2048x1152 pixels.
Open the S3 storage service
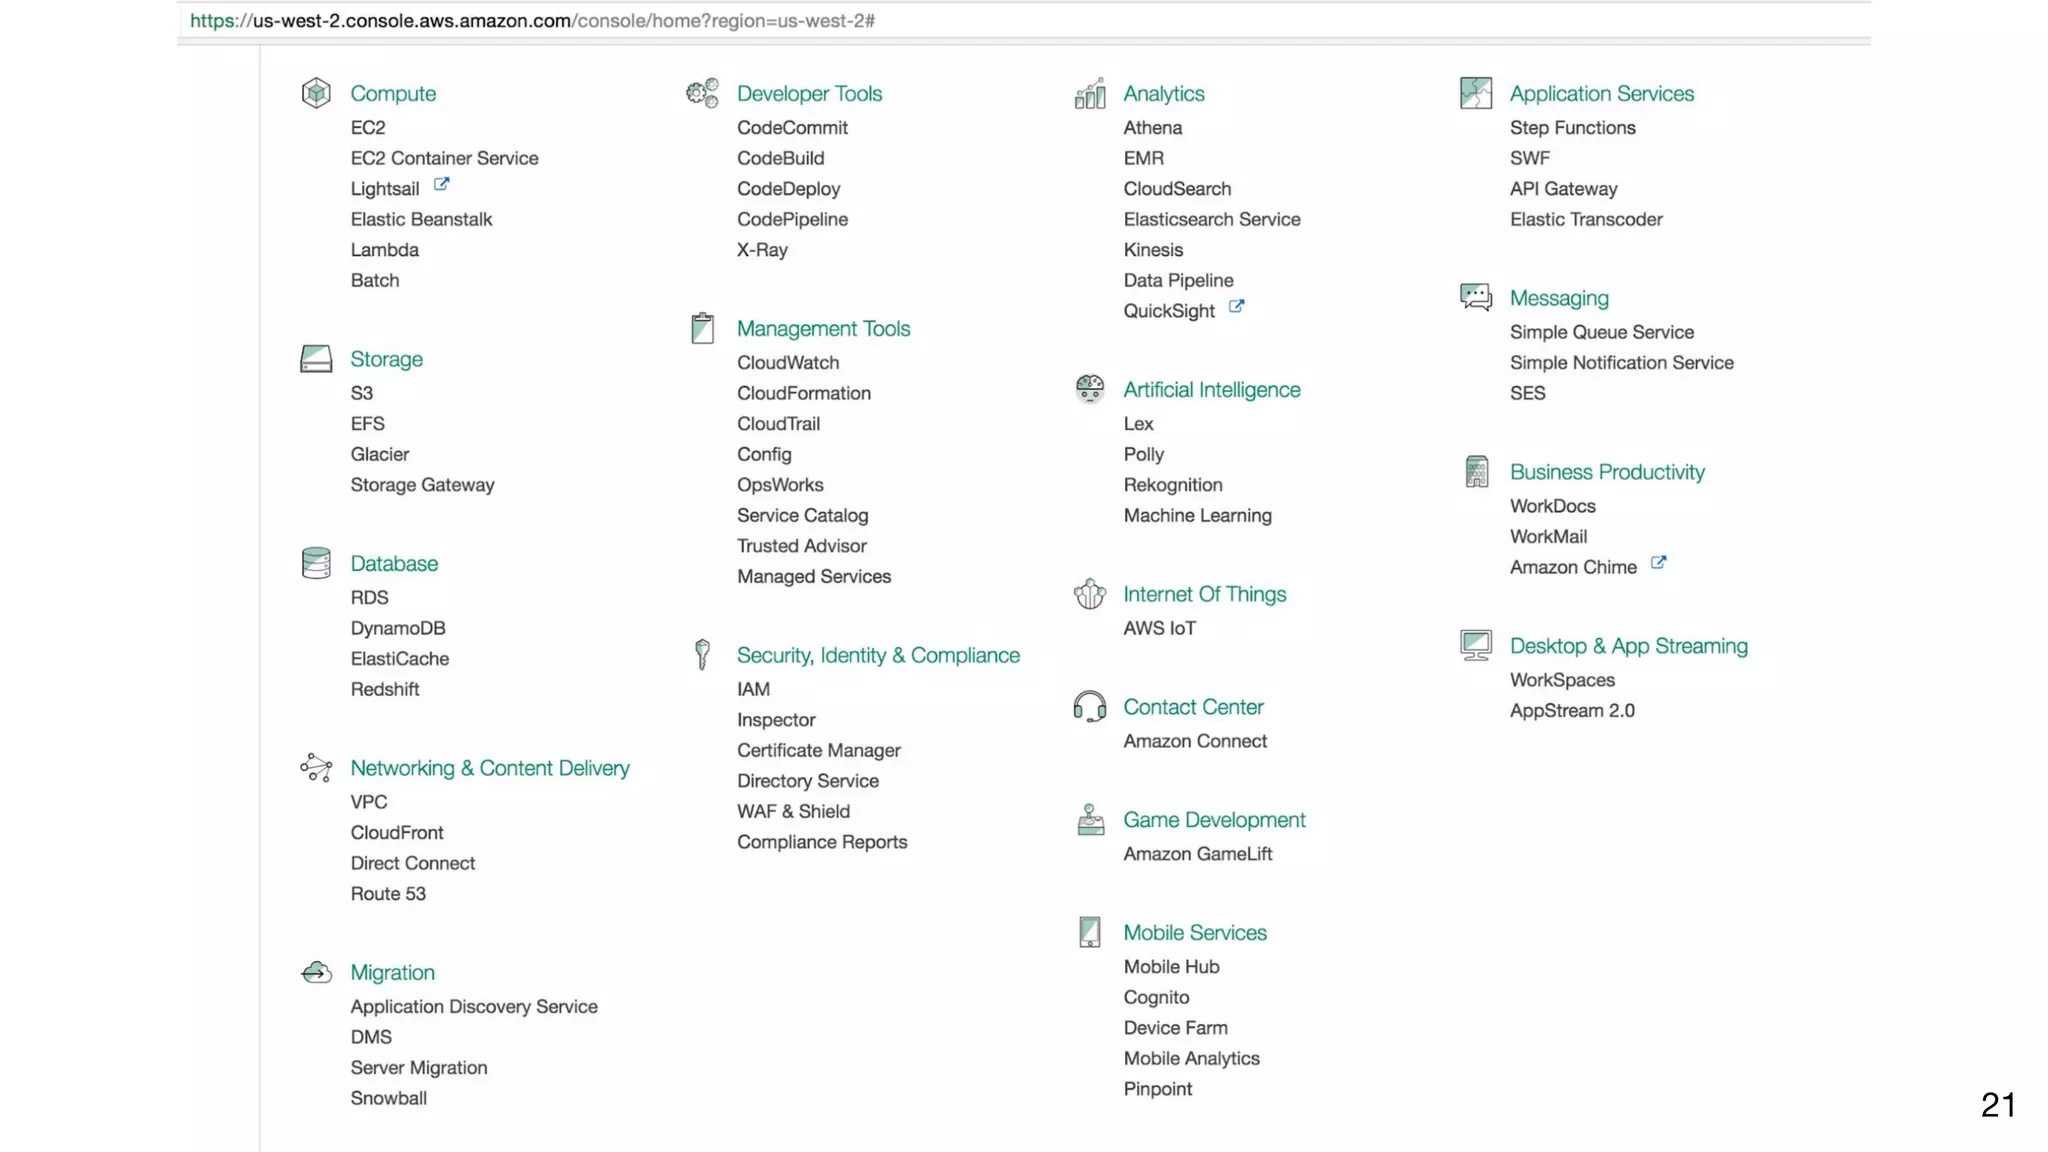(361, 393)
